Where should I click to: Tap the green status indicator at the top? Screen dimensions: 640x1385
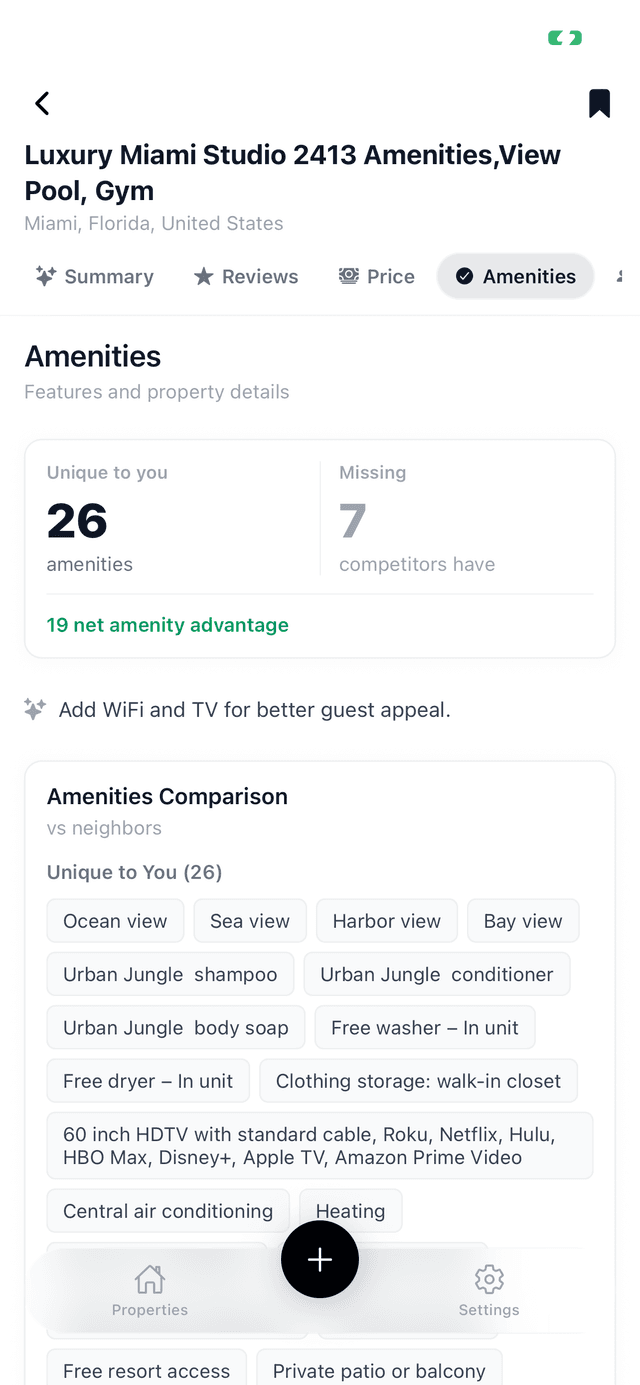point(564,37)
